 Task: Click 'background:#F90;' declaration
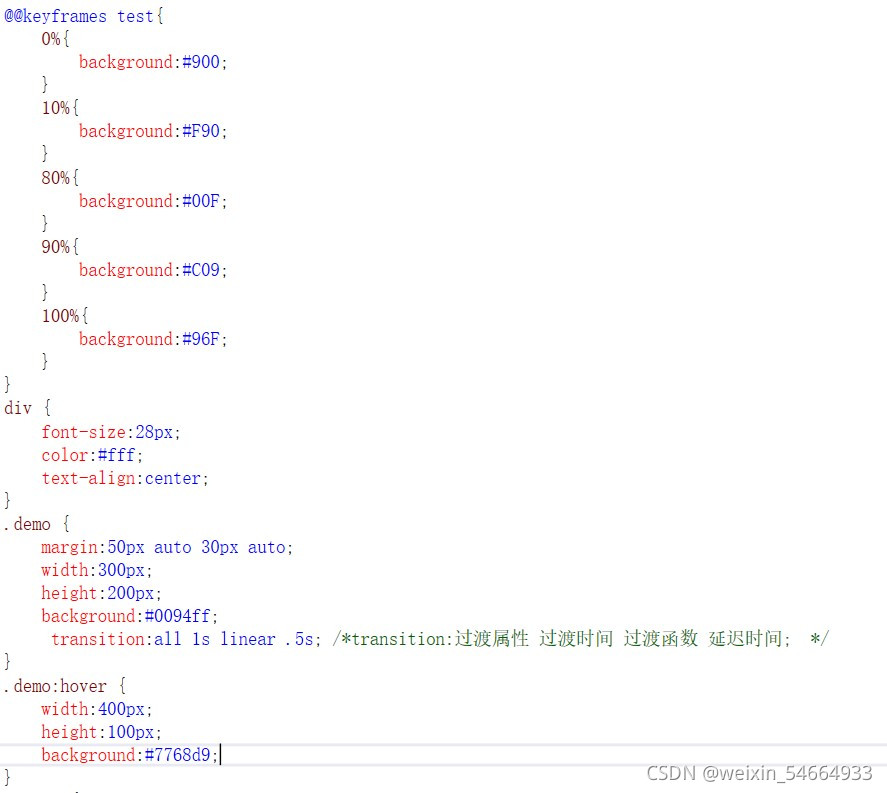pos(153,131)
